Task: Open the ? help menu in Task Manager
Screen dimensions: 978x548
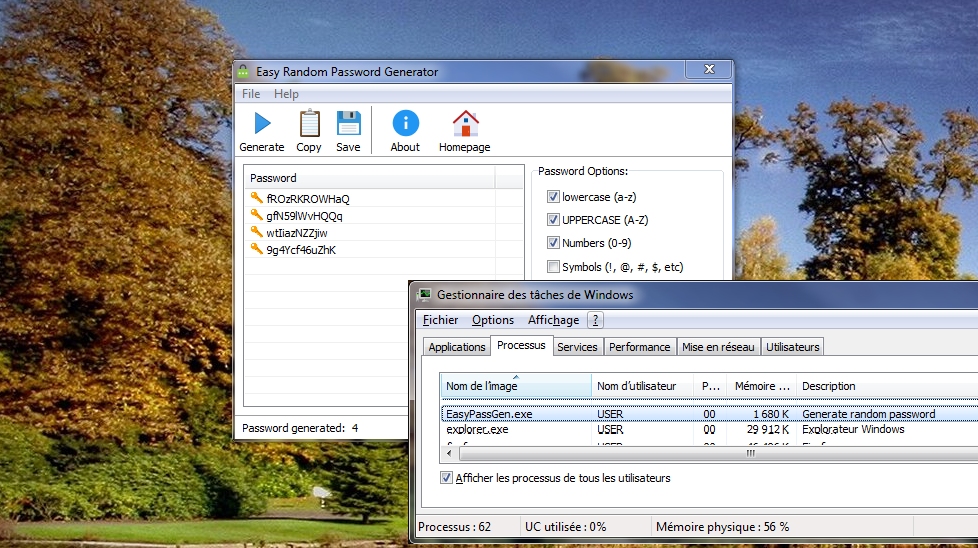Action: 595,320
